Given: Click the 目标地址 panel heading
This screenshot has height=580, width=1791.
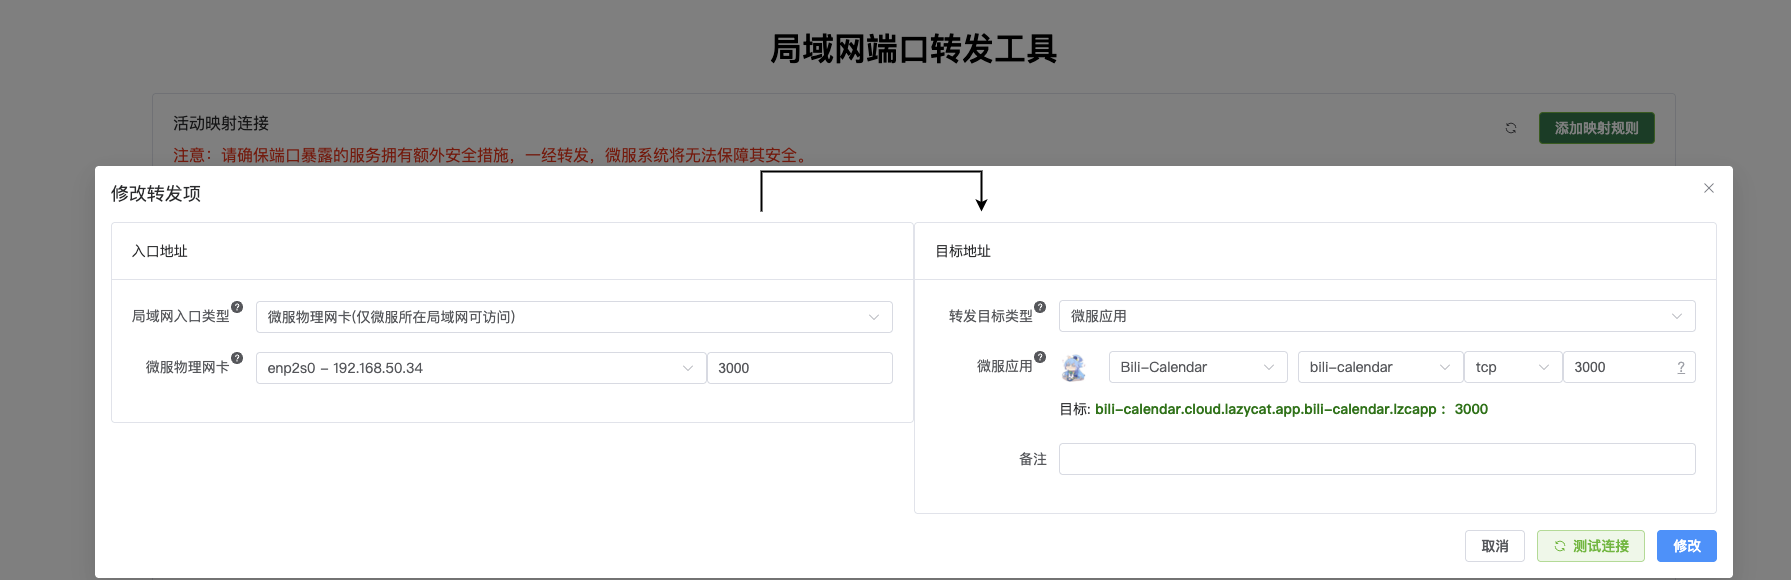Looking at the screenshot, I should pyautogui.click(x=963, y=251).
